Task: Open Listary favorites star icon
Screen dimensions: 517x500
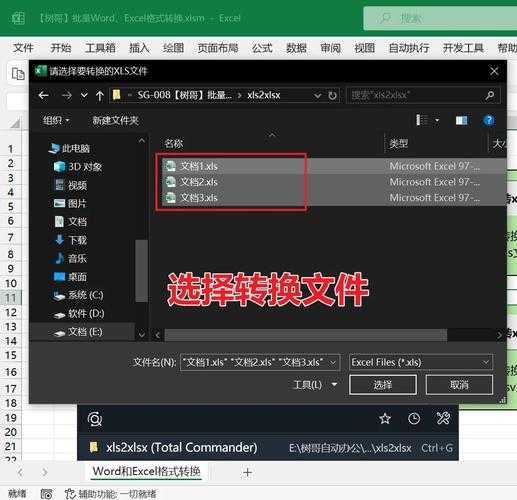Action: (x=385, y=419)
